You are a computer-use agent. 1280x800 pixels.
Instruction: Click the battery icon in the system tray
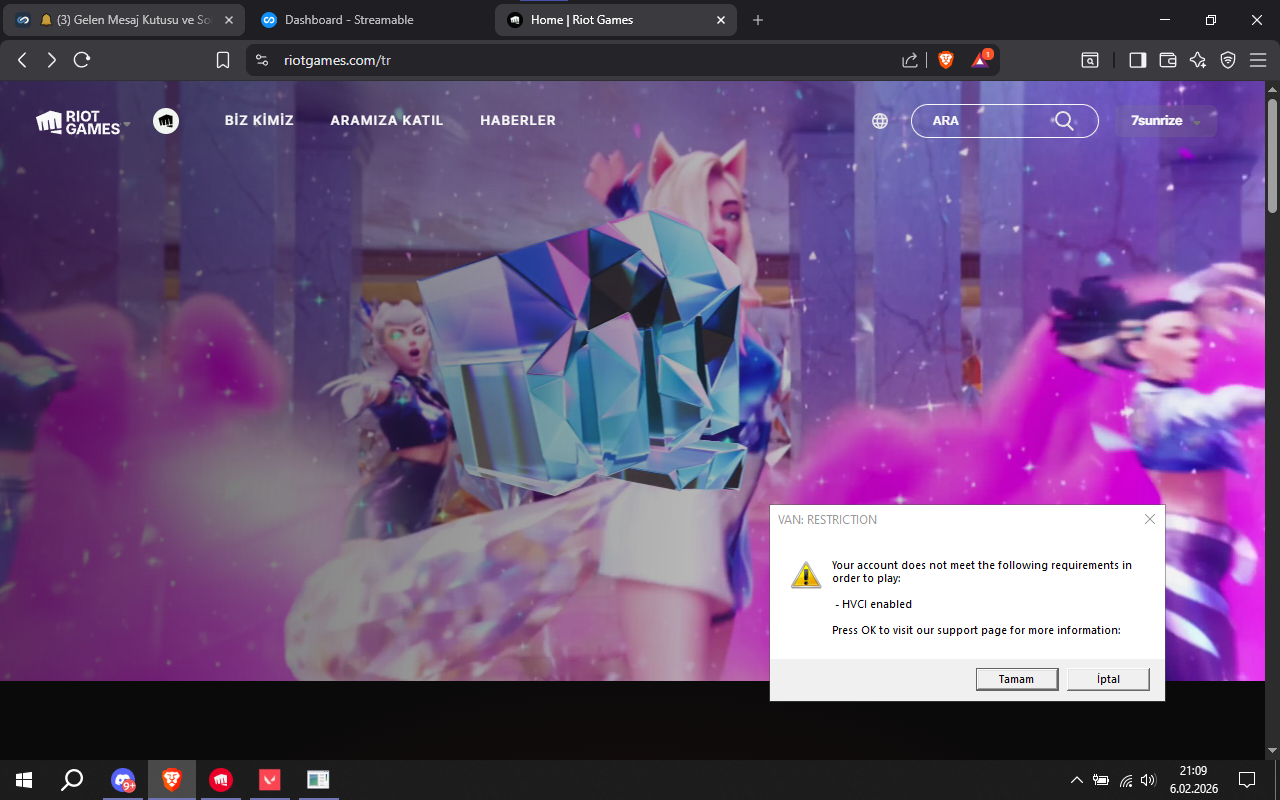coord(1101,780)
